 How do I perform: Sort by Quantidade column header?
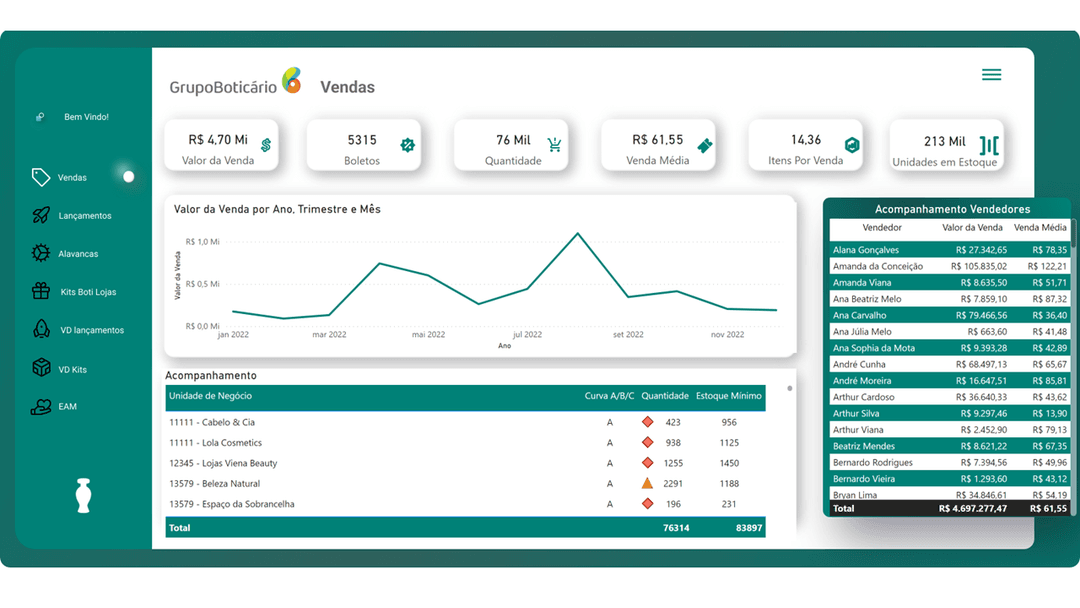pyautogui.click(x=665, y=396)
